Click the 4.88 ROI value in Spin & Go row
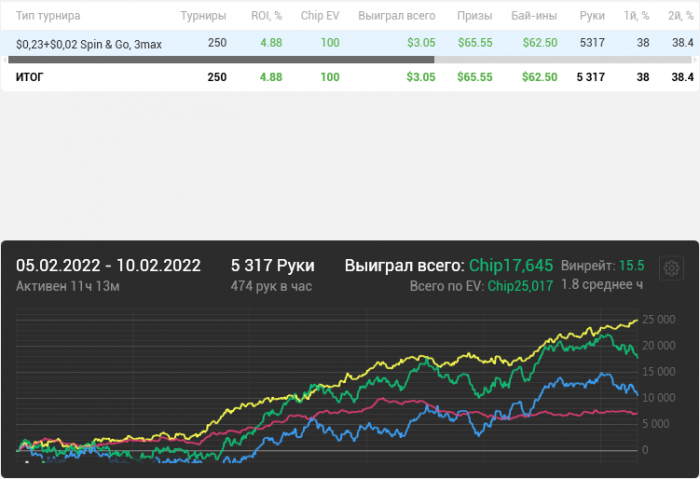 [271, 43]
